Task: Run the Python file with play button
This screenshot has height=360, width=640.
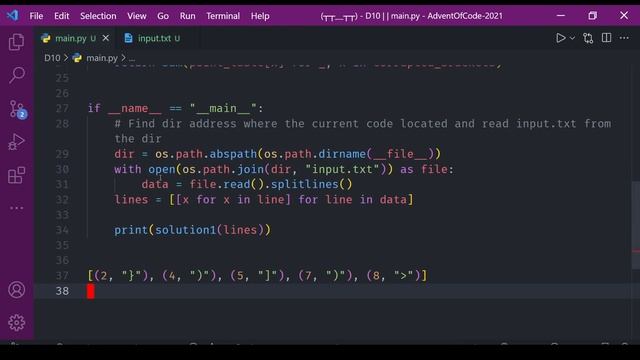Action: click(x=560, y=38)
